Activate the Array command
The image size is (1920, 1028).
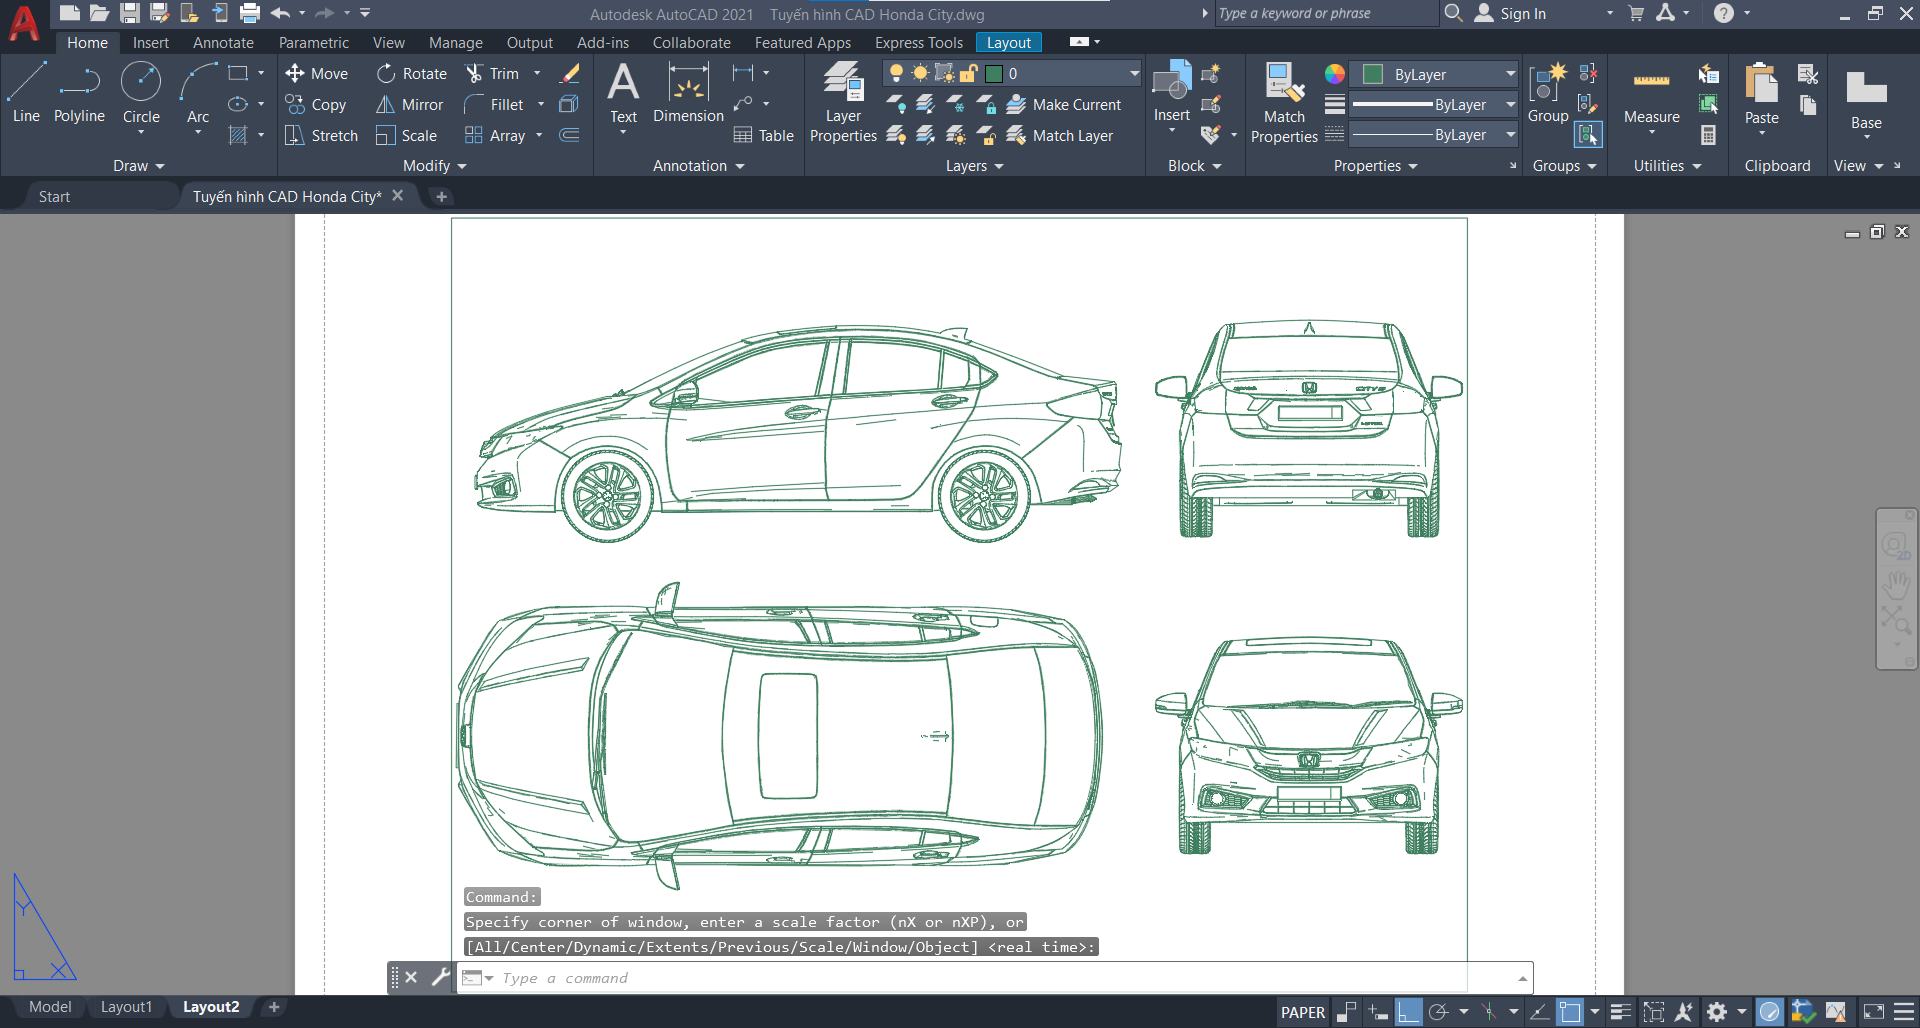tap(495, 136)
